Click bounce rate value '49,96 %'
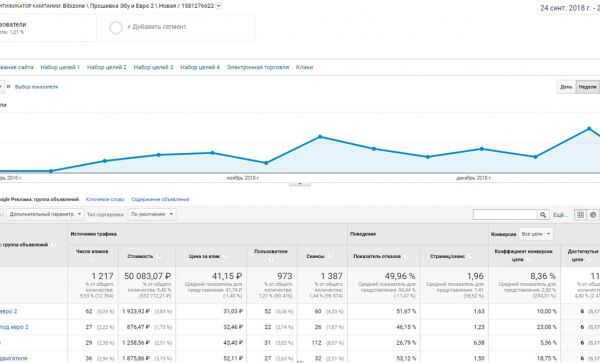 [x=400, y=276]
